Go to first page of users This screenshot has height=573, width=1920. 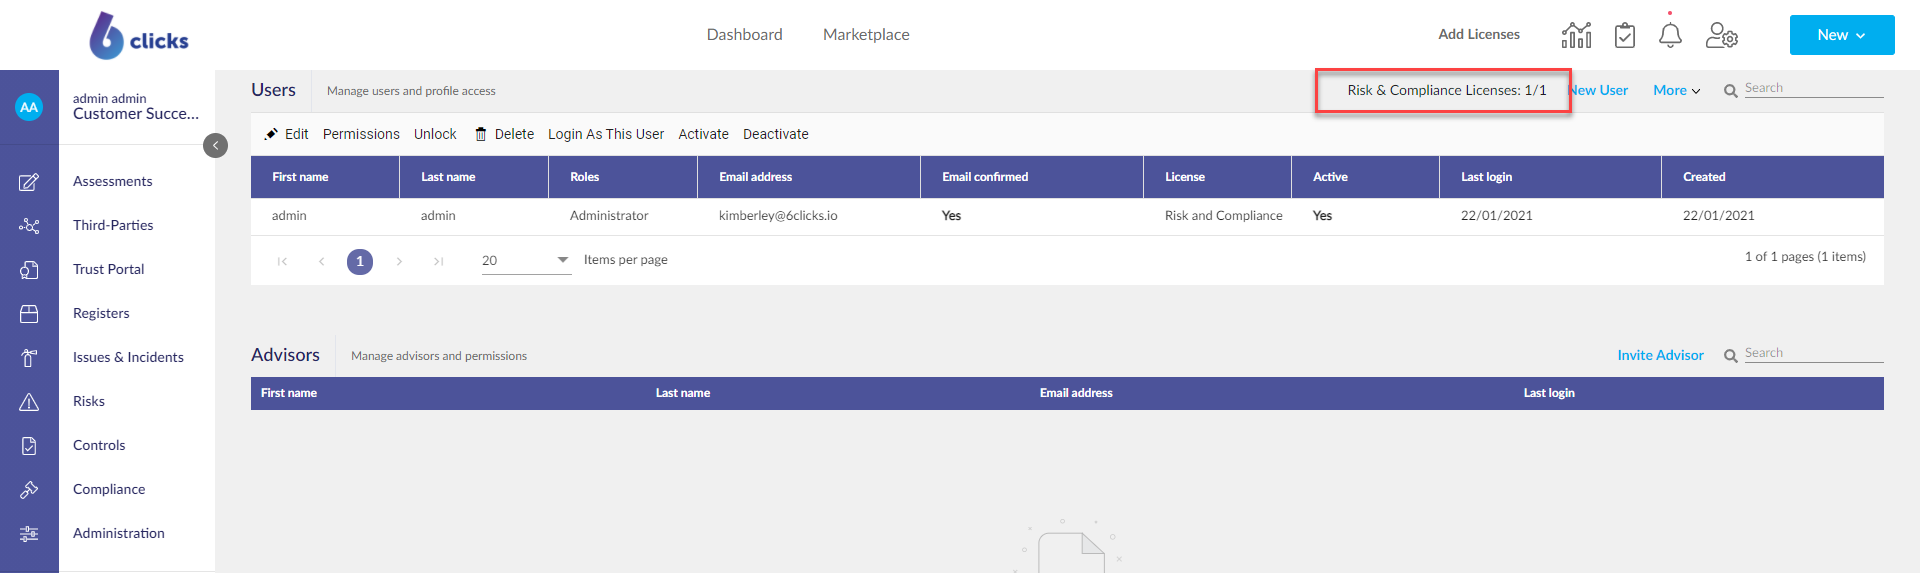click(x=282, y=261)
